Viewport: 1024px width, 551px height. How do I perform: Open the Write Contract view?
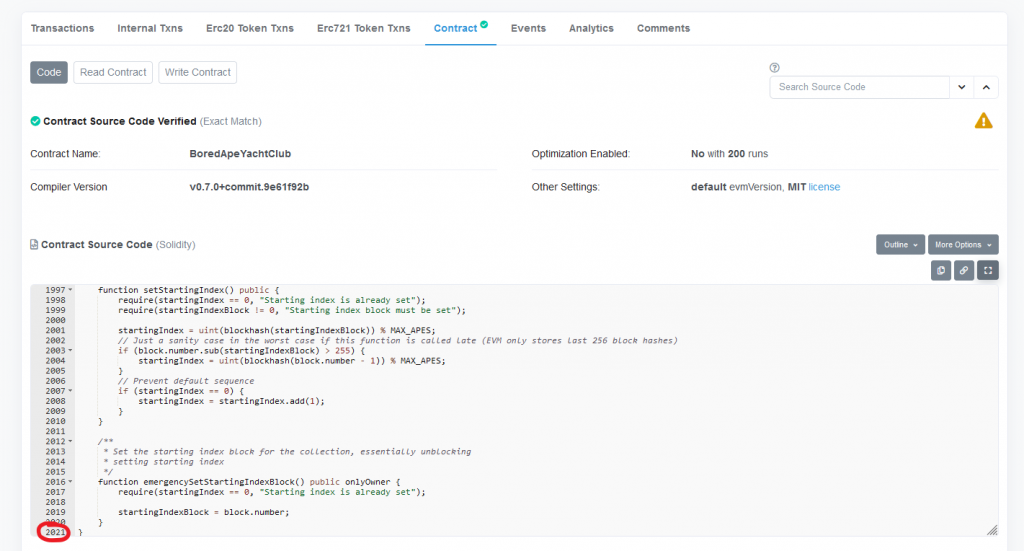point(198,72)
